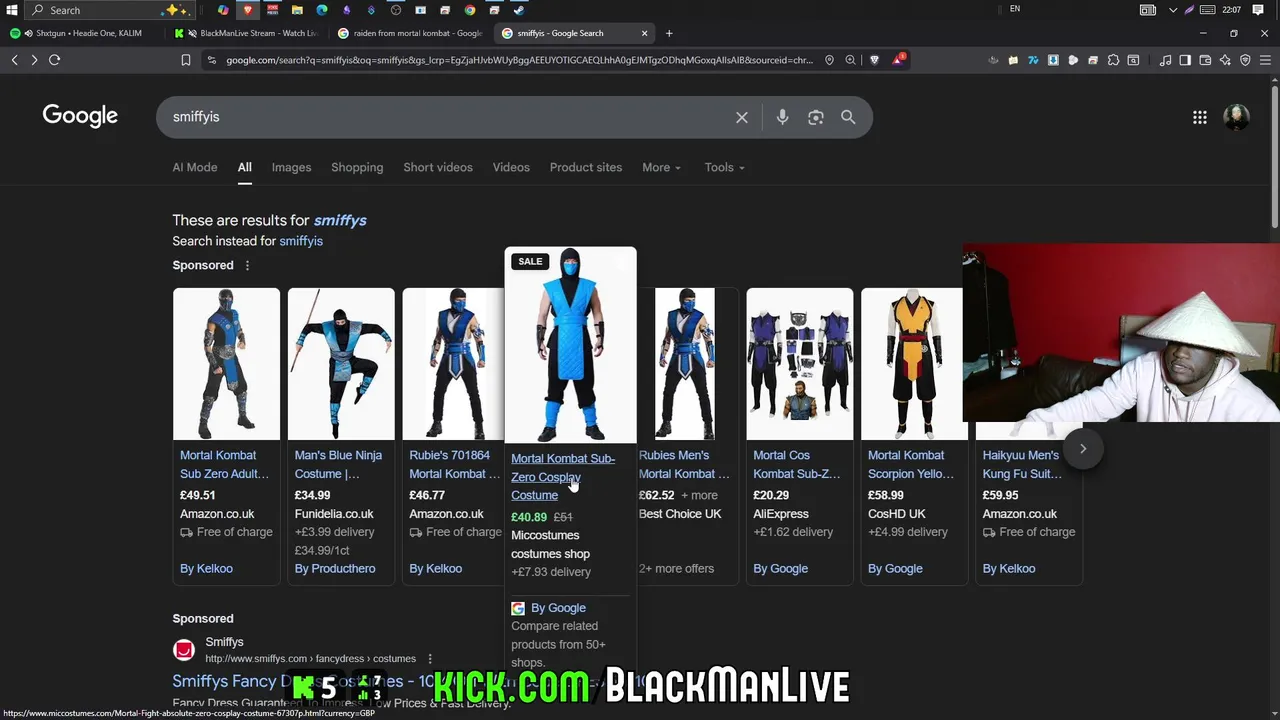The height and width of the screenshot is (720, 1280).
Task: Reload the current page
Action: [x=55, y=60]
